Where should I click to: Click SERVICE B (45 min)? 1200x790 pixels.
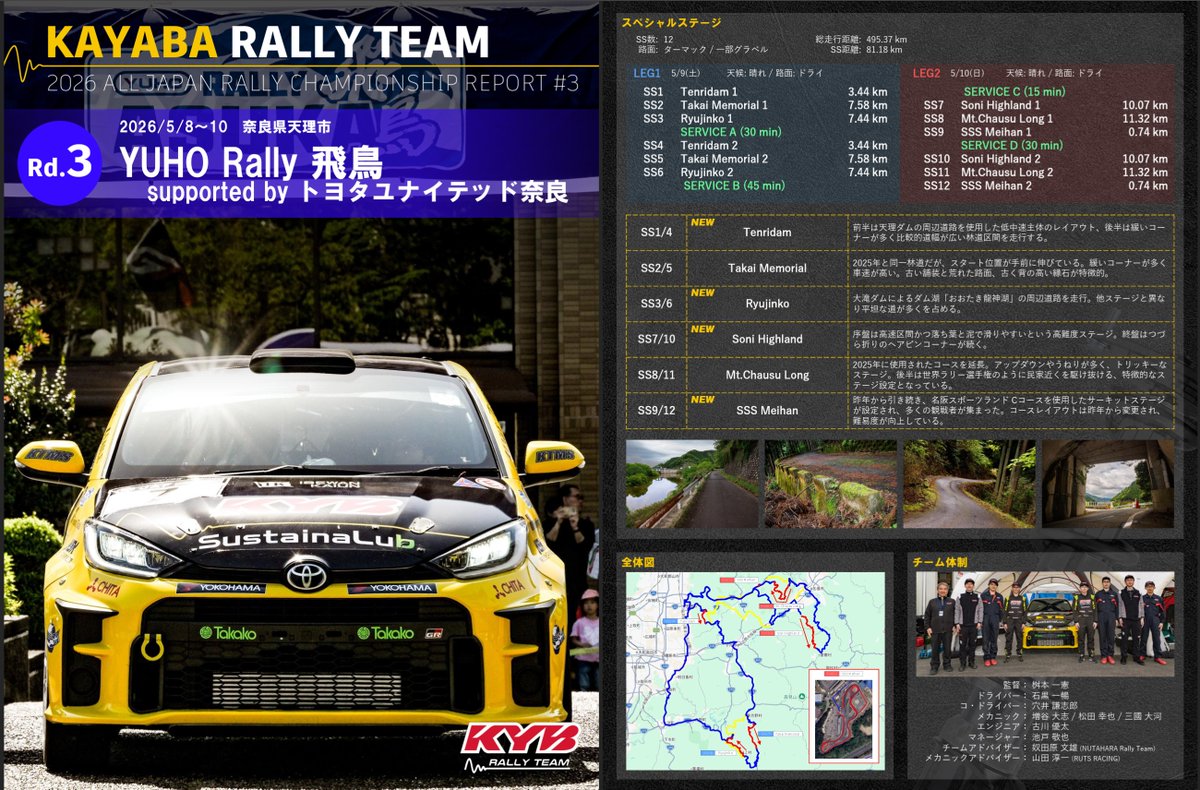(x=735, y=186)
